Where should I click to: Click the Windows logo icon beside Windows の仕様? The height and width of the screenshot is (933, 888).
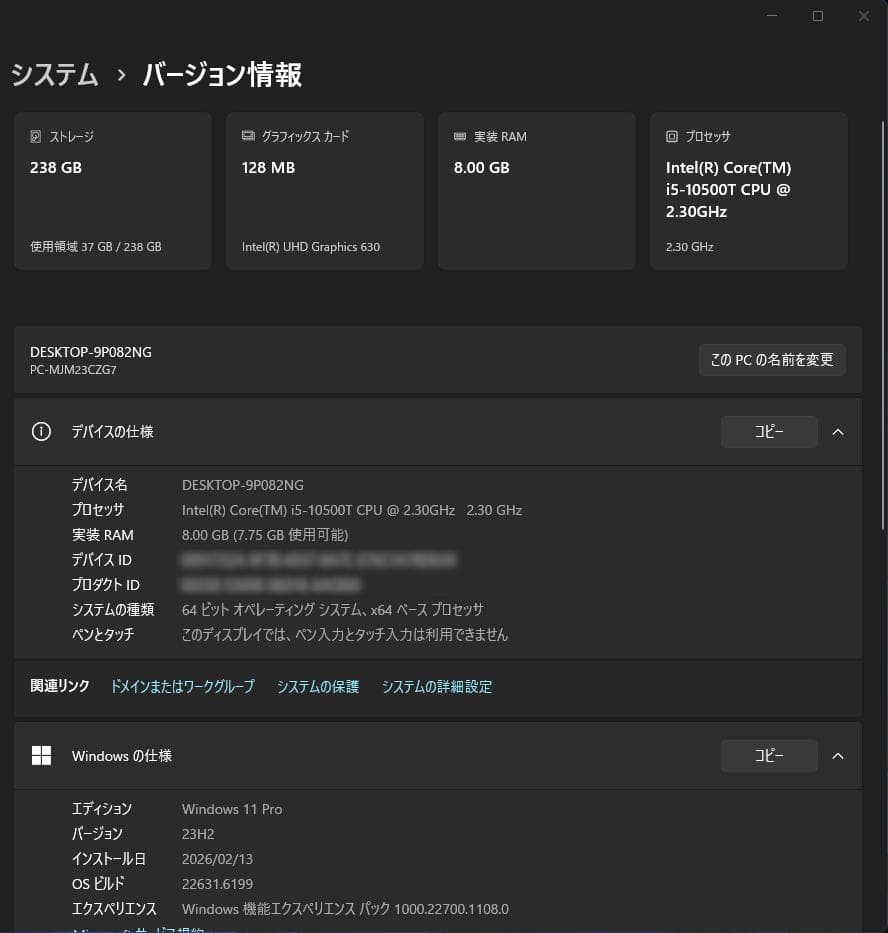[x=41, y=756]
